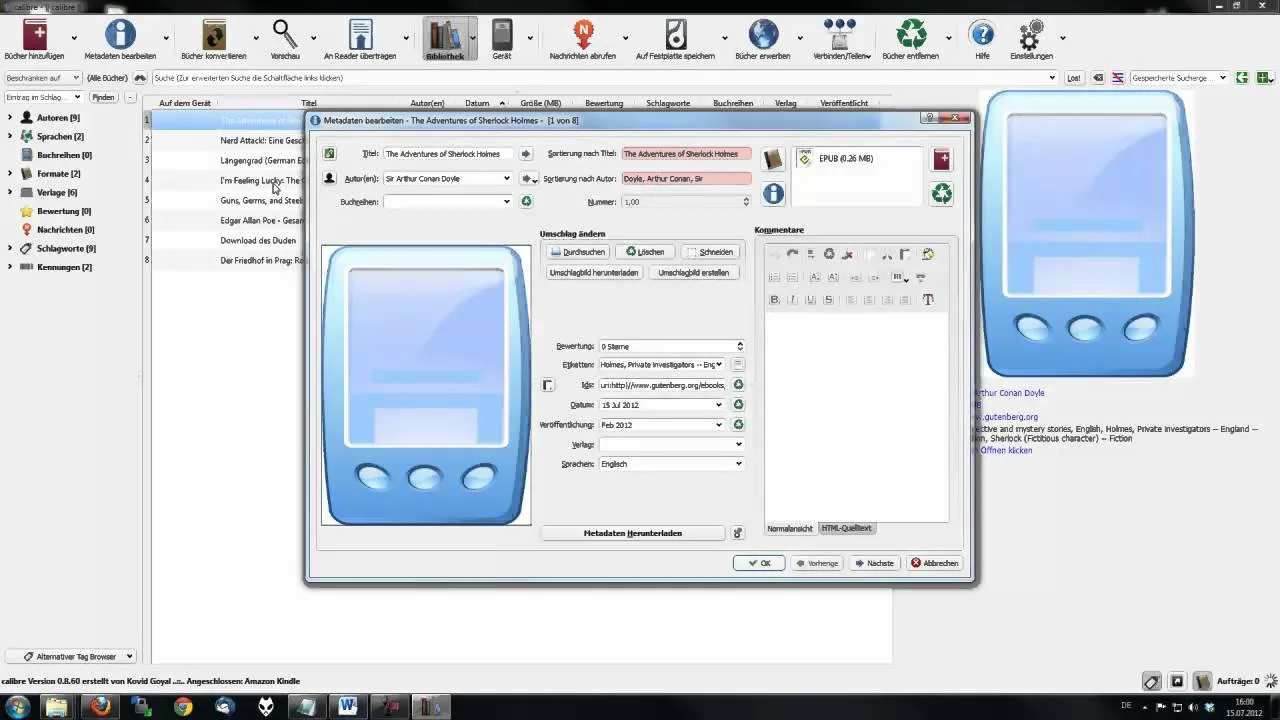Click the binoculars advanced search icon
Image resolution: width=1280 pixels, height=720 pixels.
140,78
